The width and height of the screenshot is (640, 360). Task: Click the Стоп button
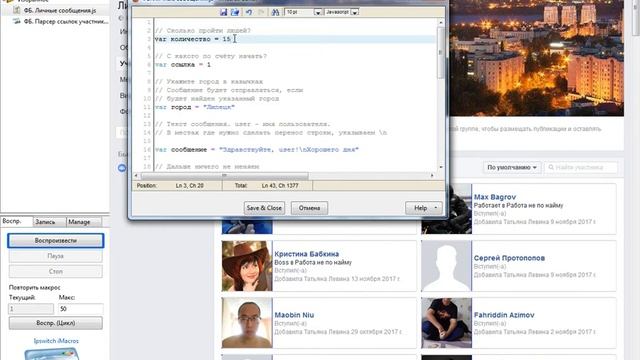click(x=56, y=271)
